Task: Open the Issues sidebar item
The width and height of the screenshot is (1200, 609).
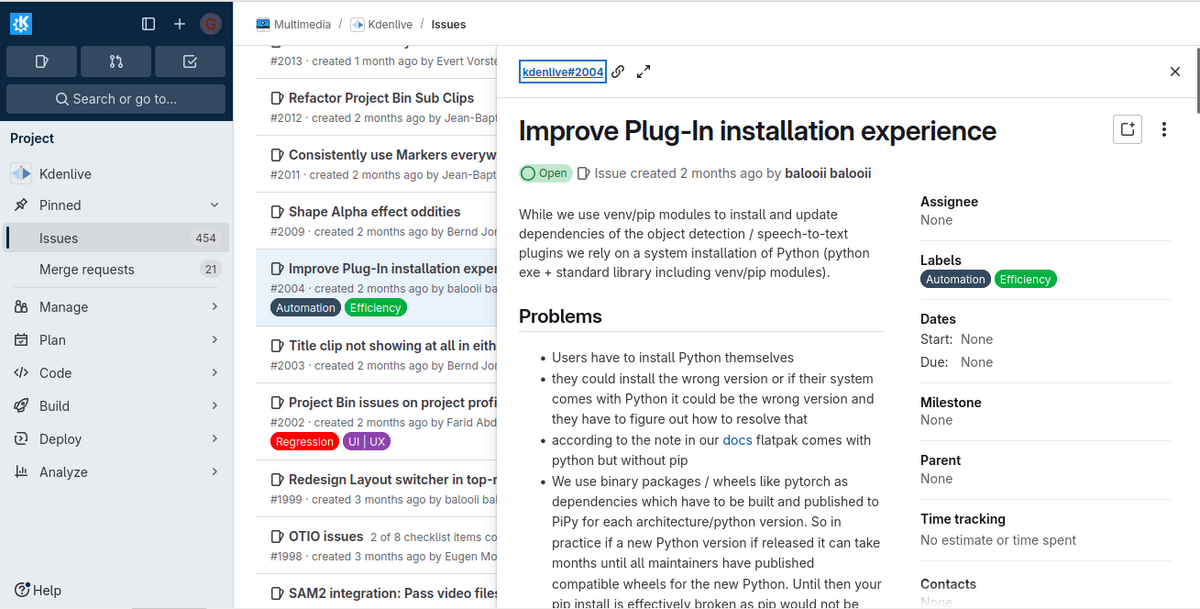Action: coord(59,238)
